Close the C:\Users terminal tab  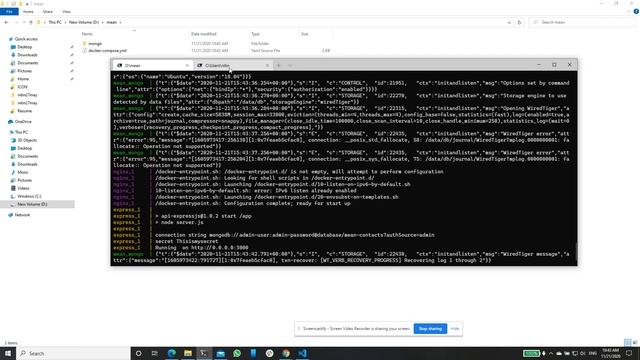pyautogui.click(x=267, y=65)
